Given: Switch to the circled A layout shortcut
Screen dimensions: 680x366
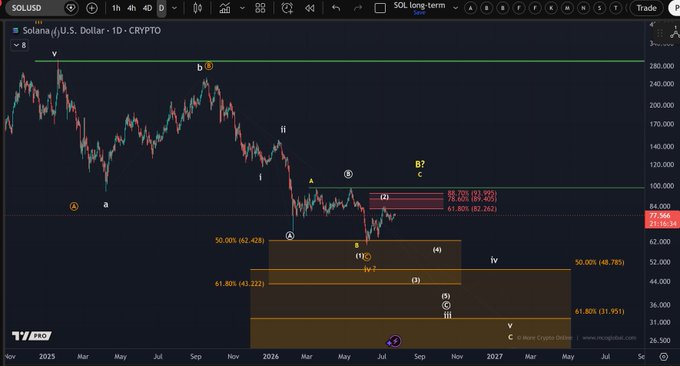Looking at the screenshot, I should [471, 8].
